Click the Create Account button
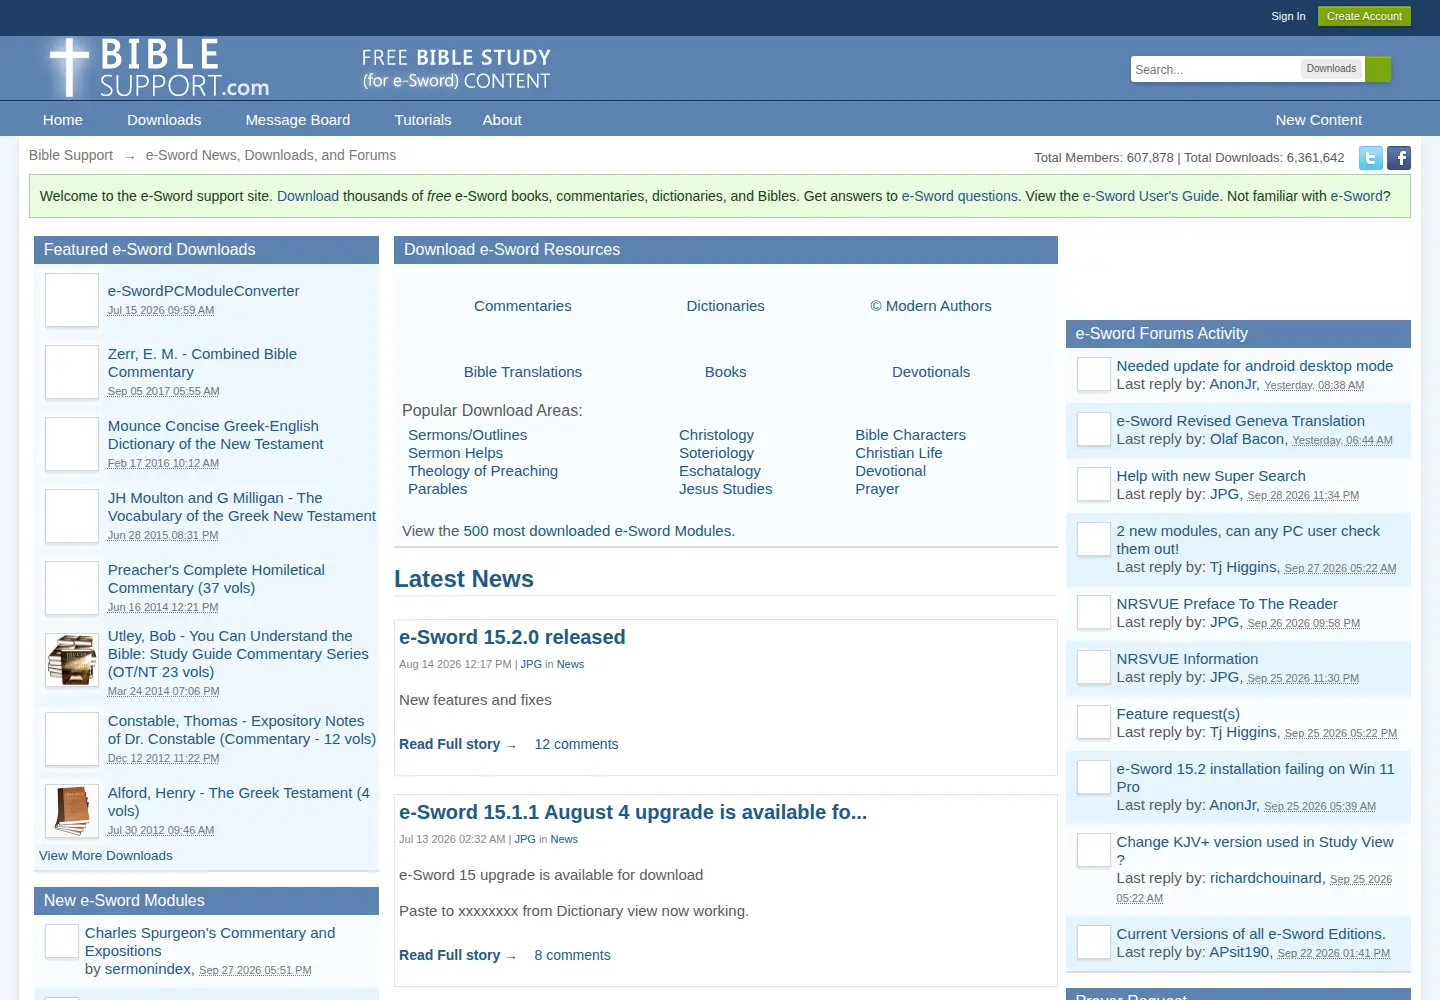The width and height of the screenshot is (1440, 1000). click(1364, 16)
